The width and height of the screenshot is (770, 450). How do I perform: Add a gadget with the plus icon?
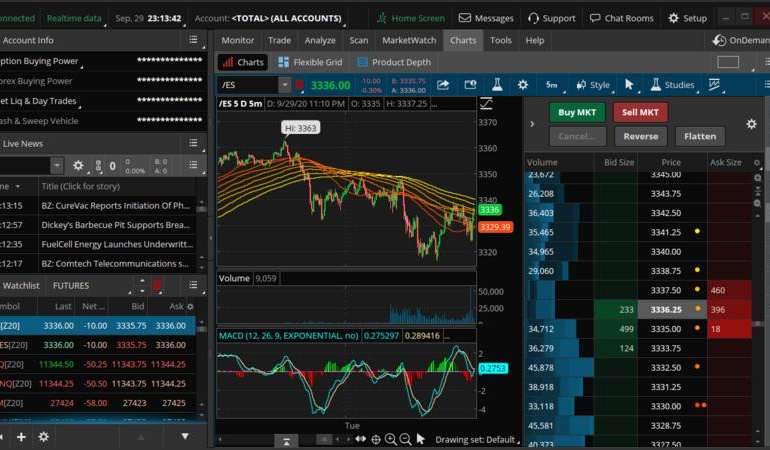point(21,437)
